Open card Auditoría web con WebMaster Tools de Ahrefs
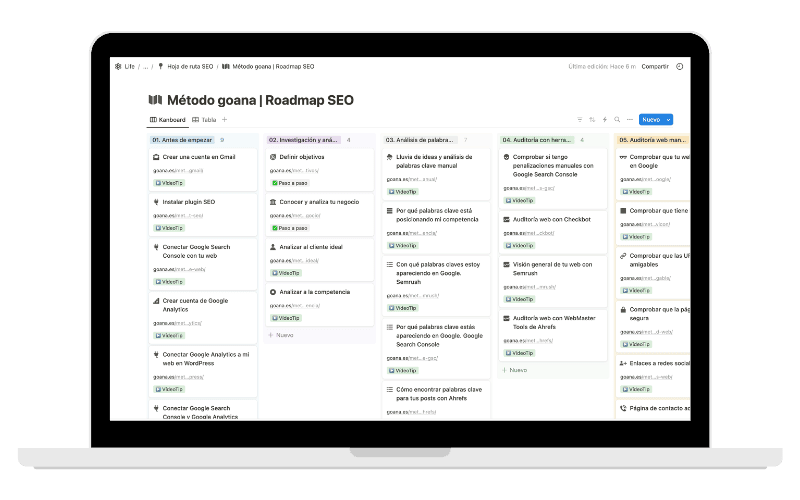The height and width of the screenshot is (500, 800). 553,335
